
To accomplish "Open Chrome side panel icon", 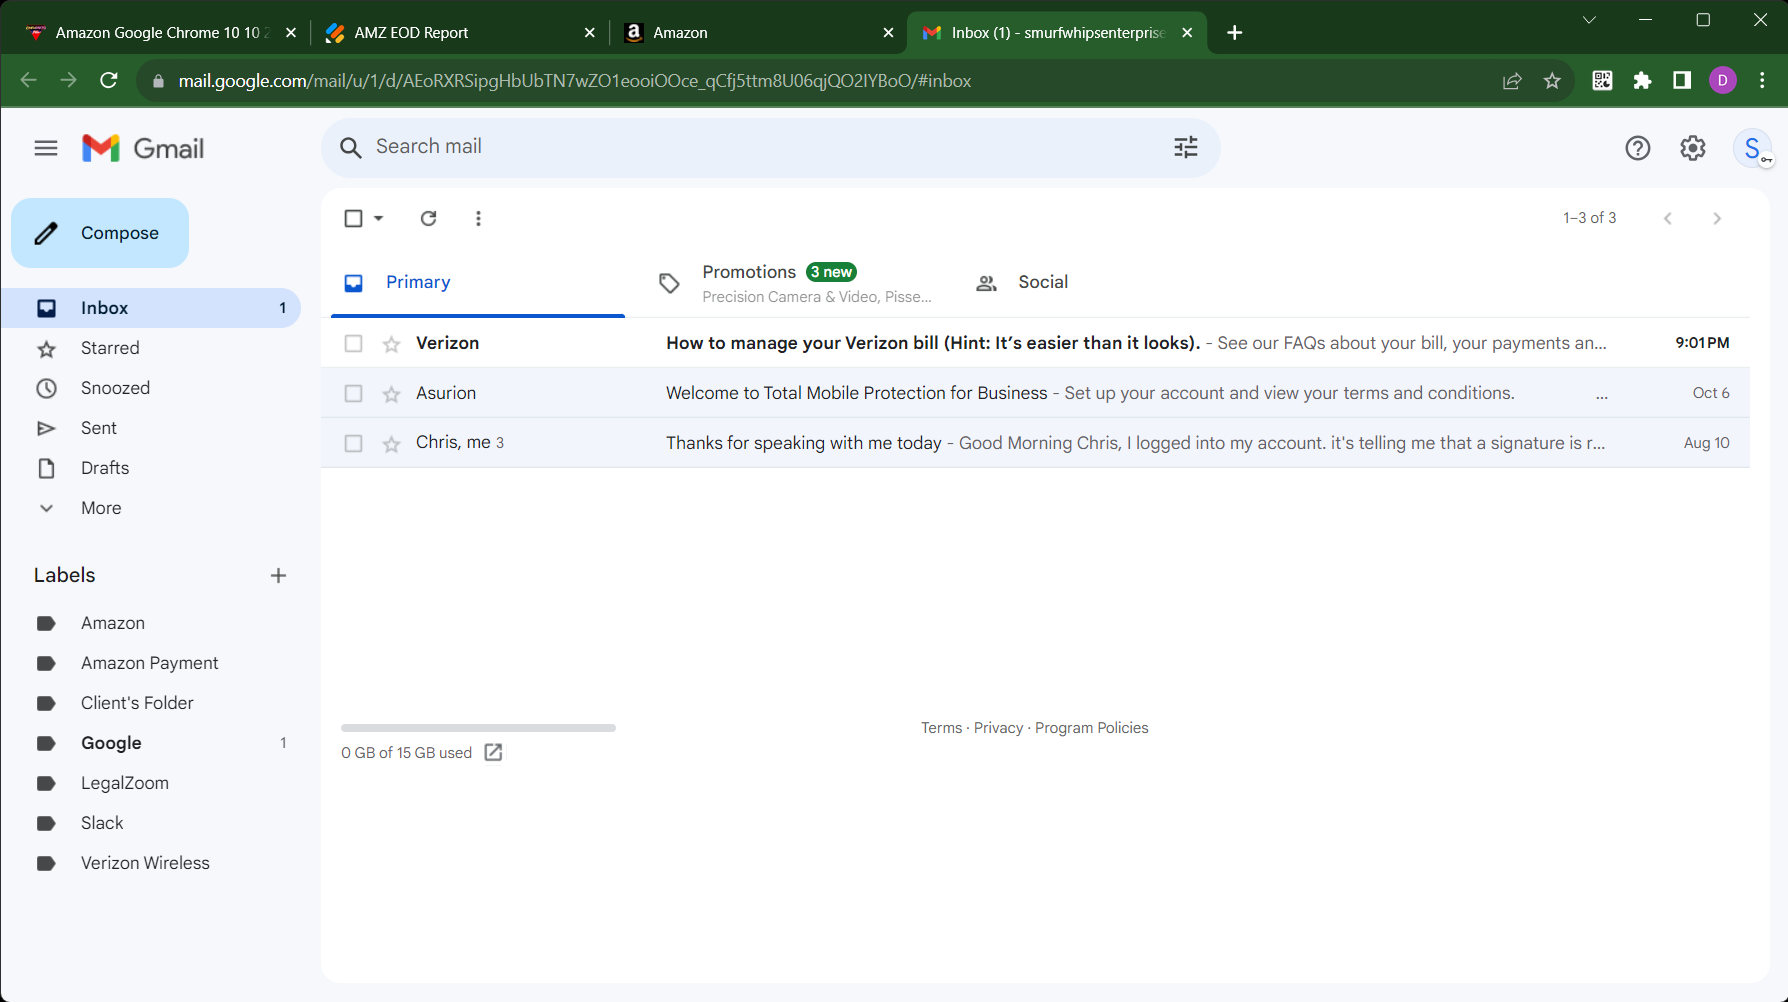I will (x=1682, y=81).
